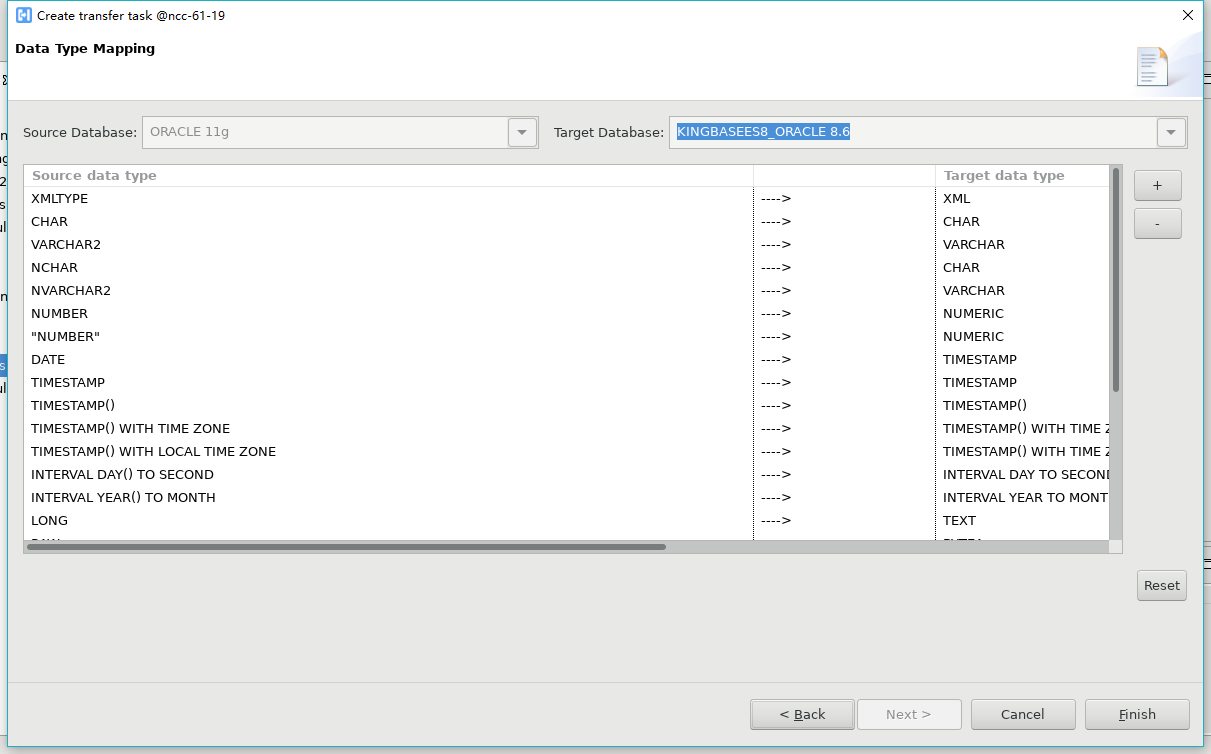
Task: Click the document page icon in header
Action: point(1152,66)
